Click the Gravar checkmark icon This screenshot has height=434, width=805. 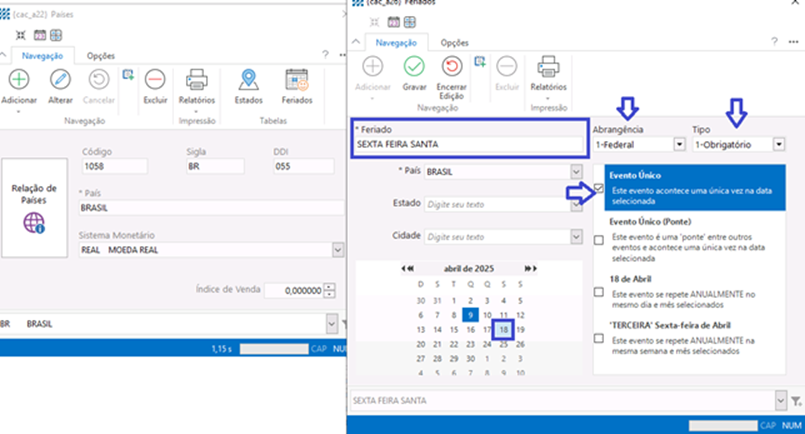click(414, 67)
